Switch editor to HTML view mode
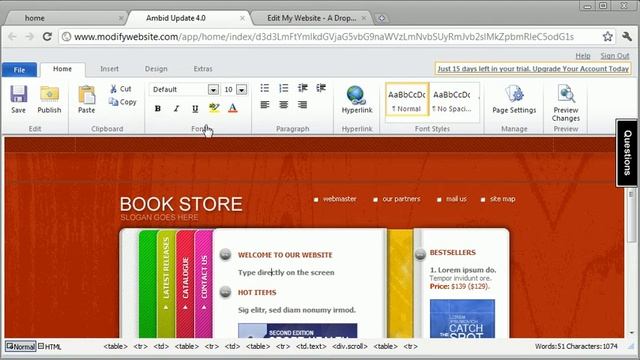640x360 pixels. click(50, 347)
